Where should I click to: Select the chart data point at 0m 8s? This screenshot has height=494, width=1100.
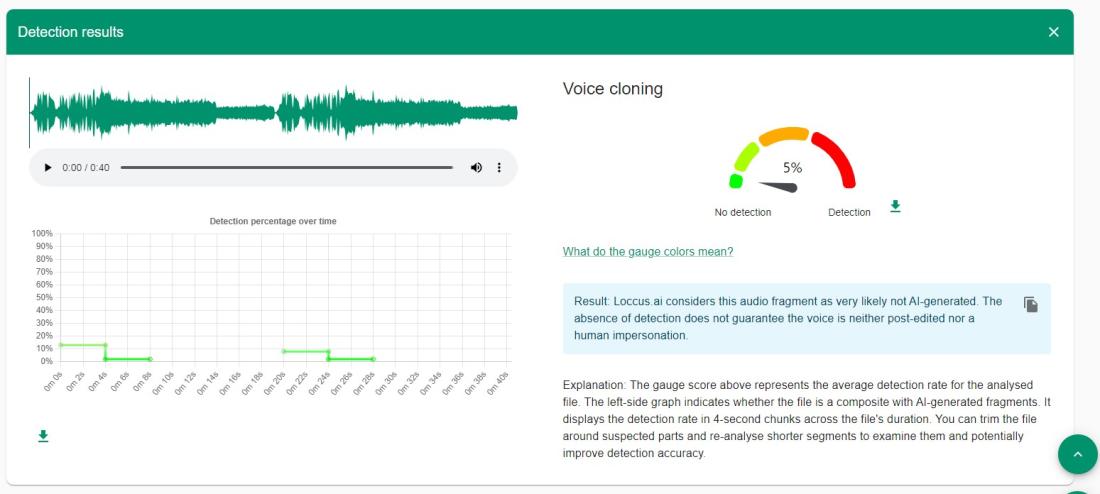[150, 359]
